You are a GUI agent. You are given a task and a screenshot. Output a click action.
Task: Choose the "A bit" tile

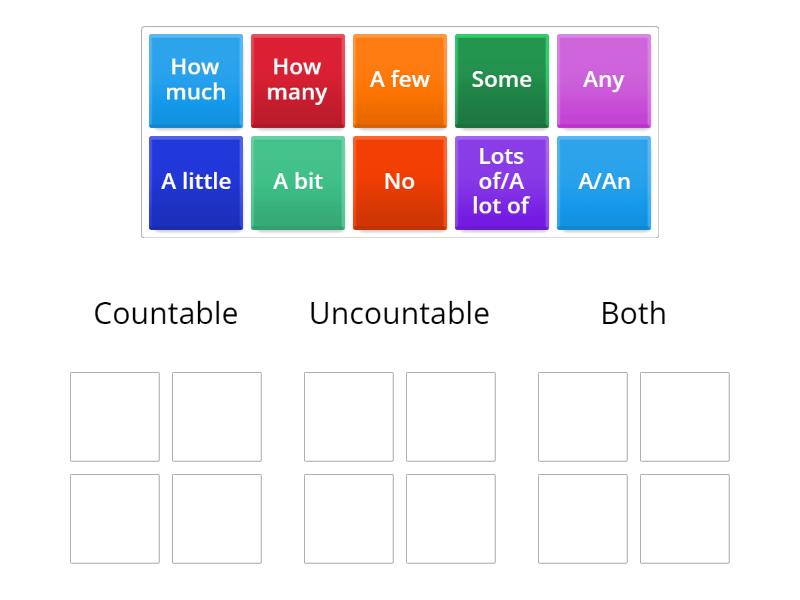[297, 182]
